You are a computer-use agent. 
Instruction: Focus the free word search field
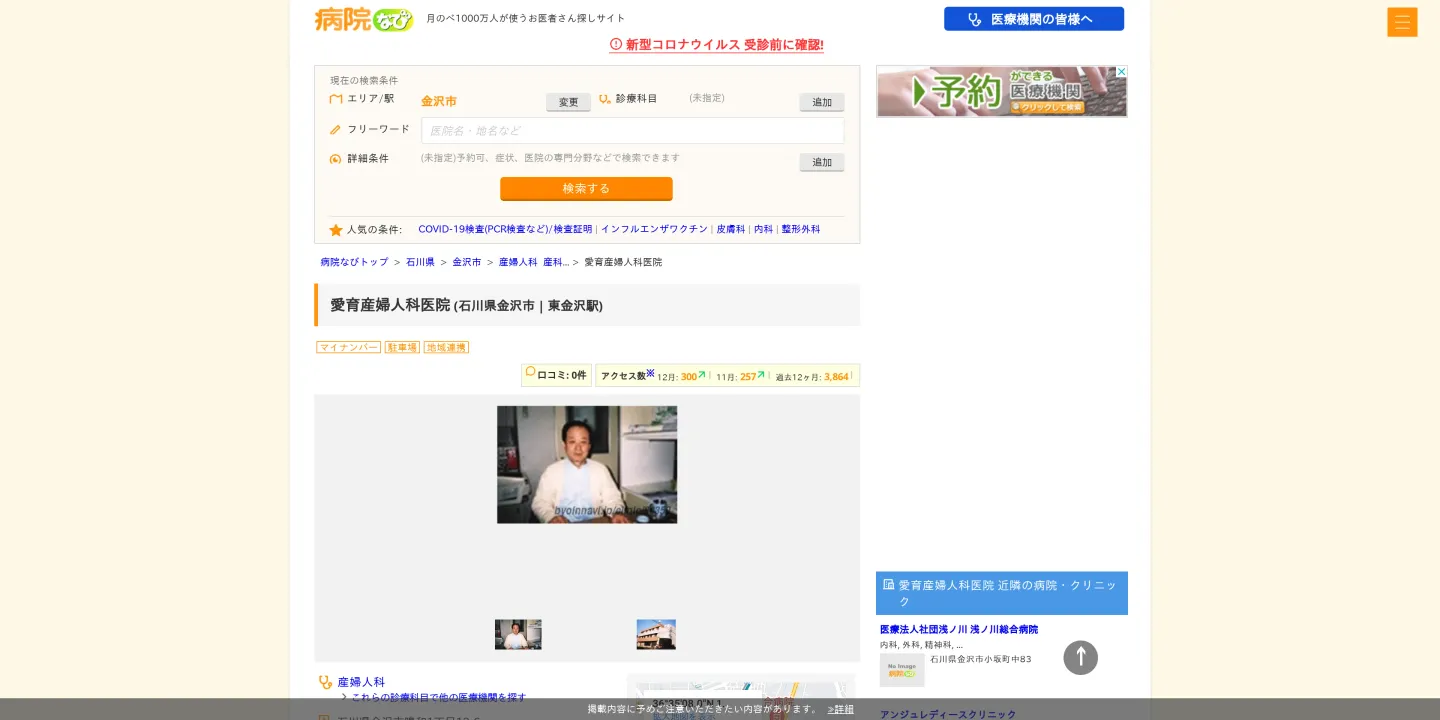(x=632, y=131)
